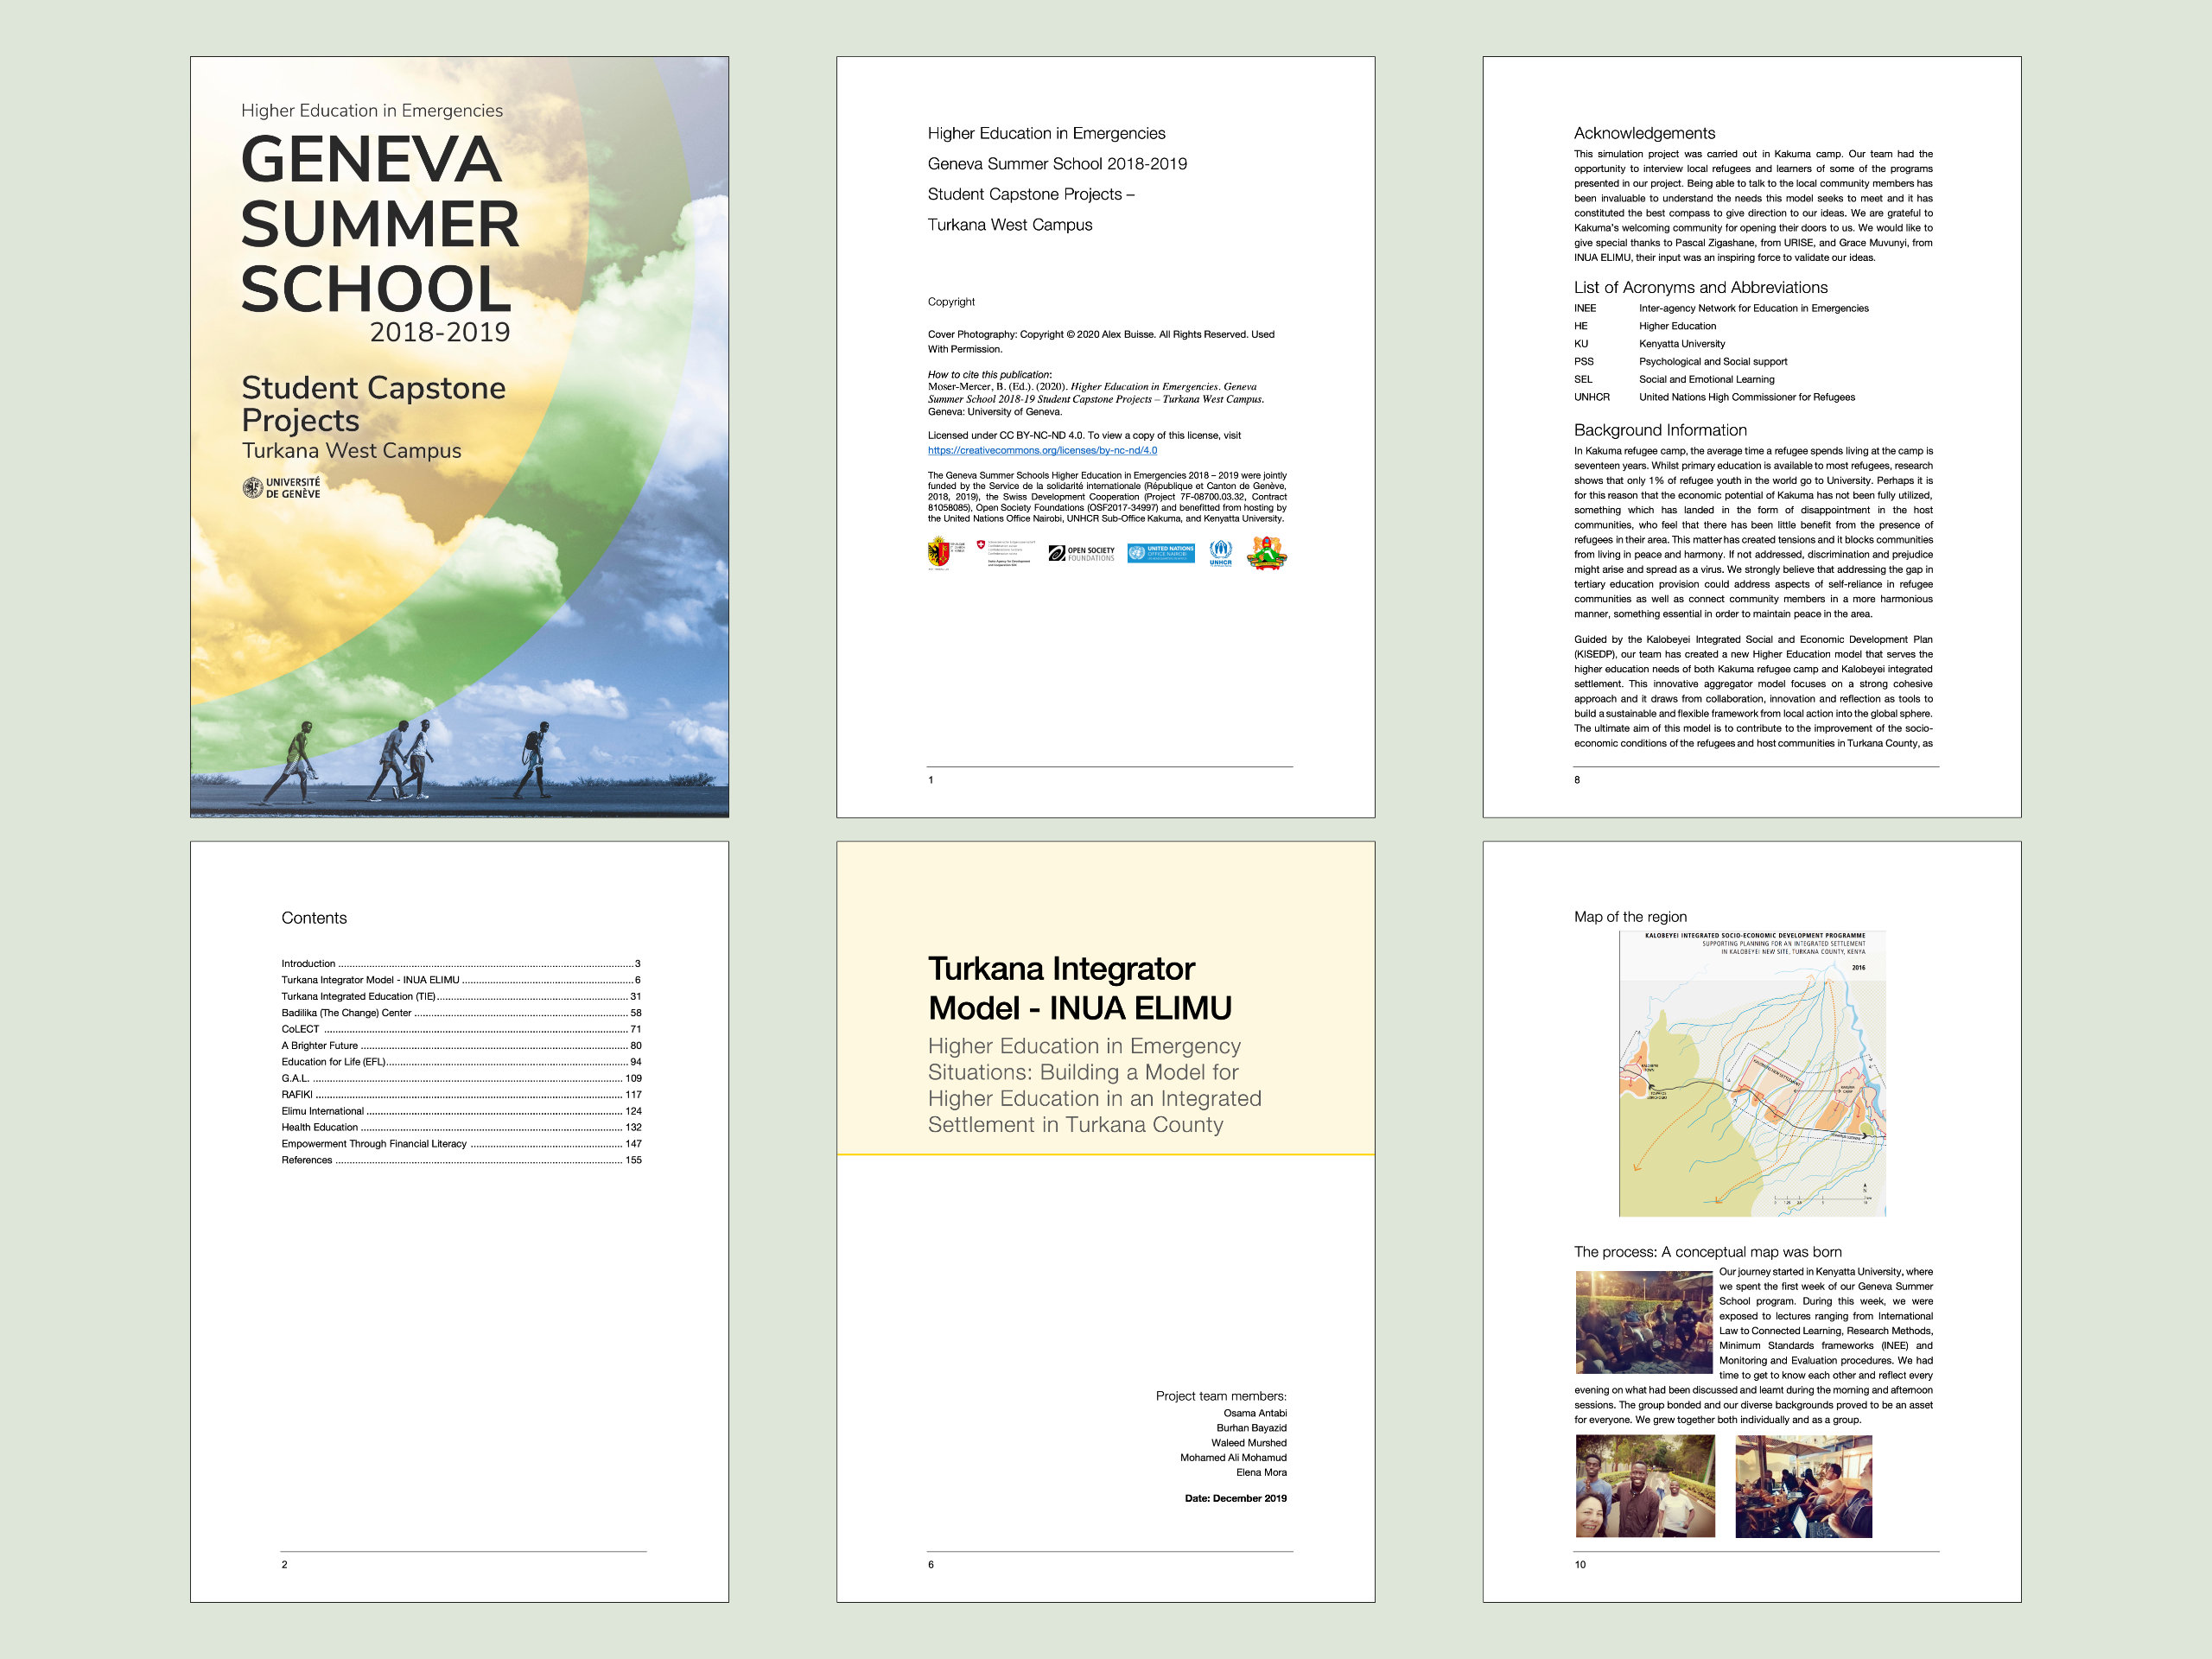Viewport: 2212px width, 1659px height.
Task: Select the Geneva Summer School cover page
Action: [x=459, y=437]
